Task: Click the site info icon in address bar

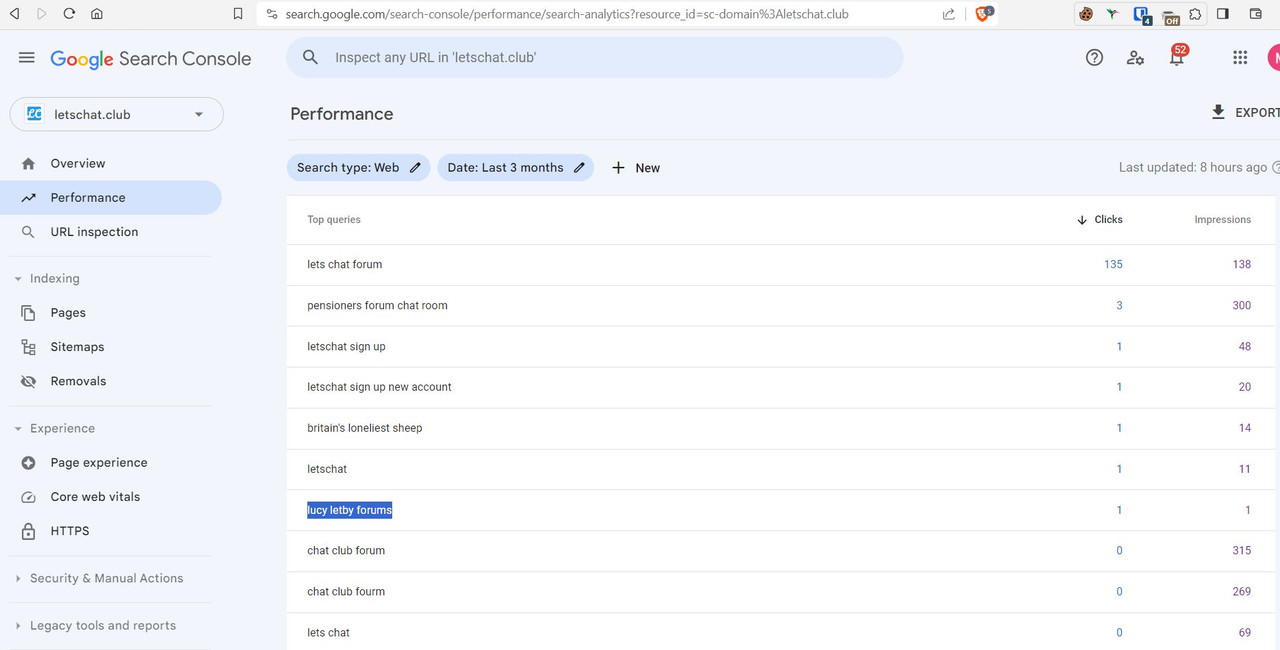Action: point(271,14)
